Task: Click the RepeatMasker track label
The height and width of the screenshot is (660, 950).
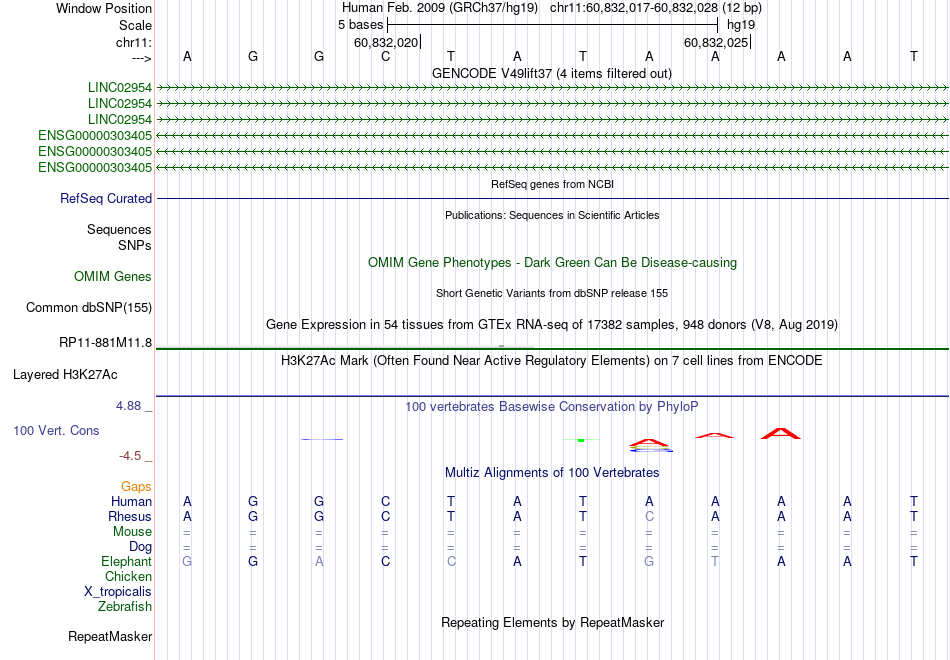Action: click(x=110, y=636)
